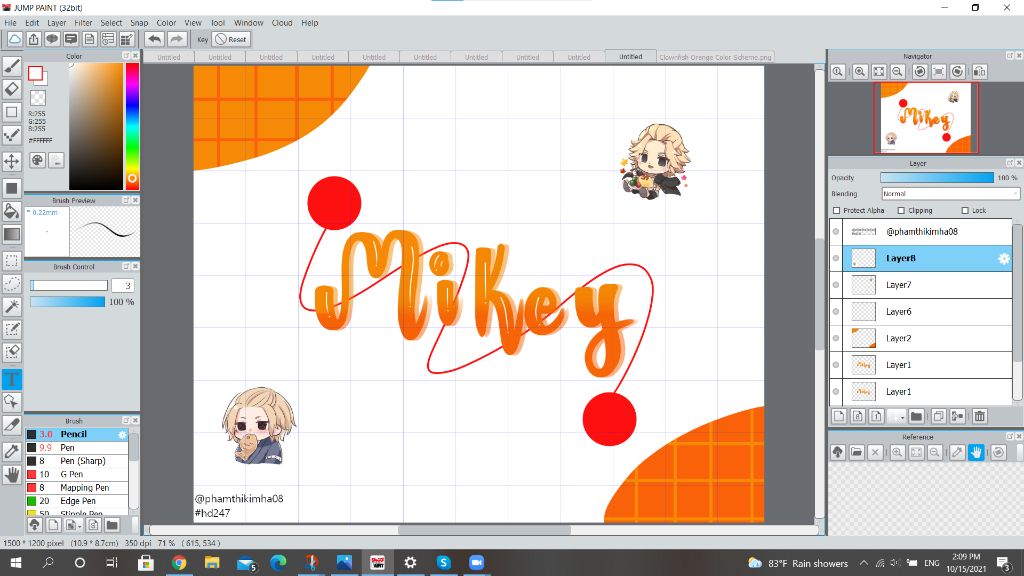This screenshot has width=1024, height=576.
Task: Activate hand icon in Reference panel
Action: click(x=976, y=452)
